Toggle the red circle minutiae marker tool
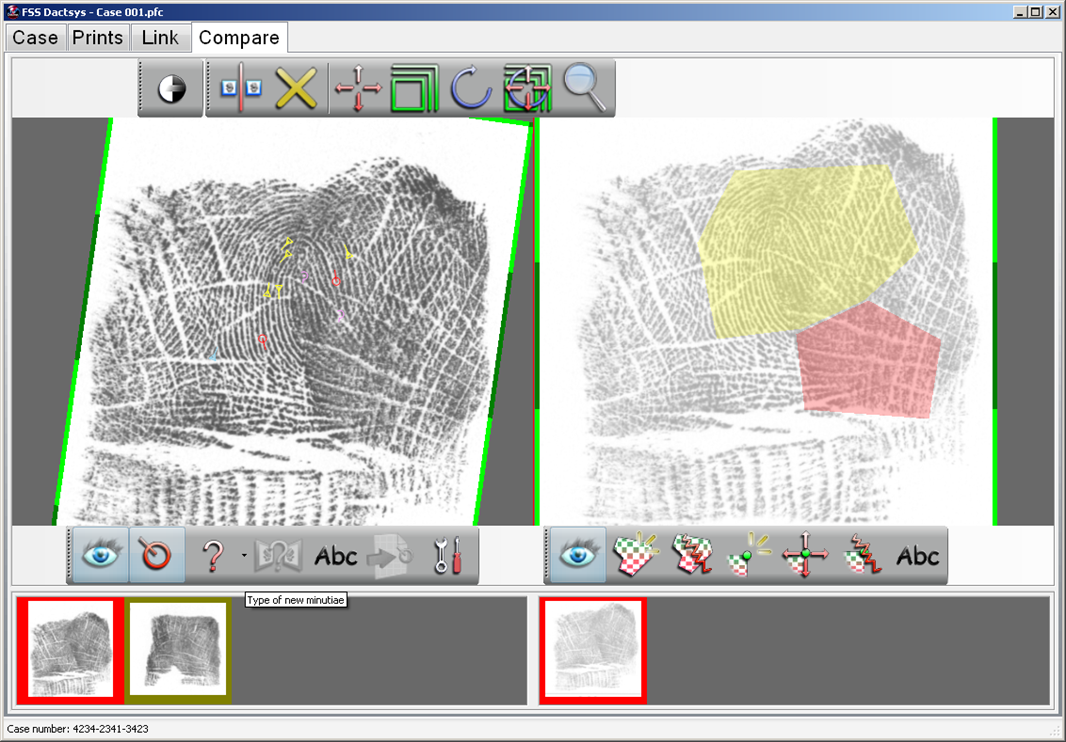Image resolution: width=1066 pixels, height=742 pixels. 156,554
